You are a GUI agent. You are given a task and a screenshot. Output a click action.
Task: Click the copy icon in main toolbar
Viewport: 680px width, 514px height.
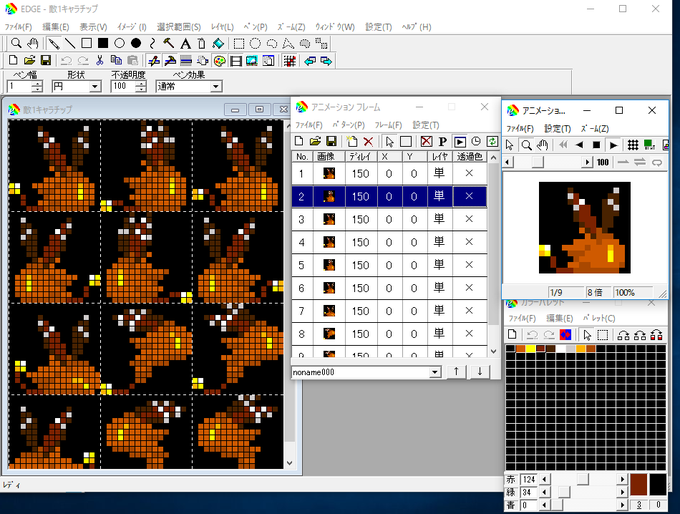point(116,61)
